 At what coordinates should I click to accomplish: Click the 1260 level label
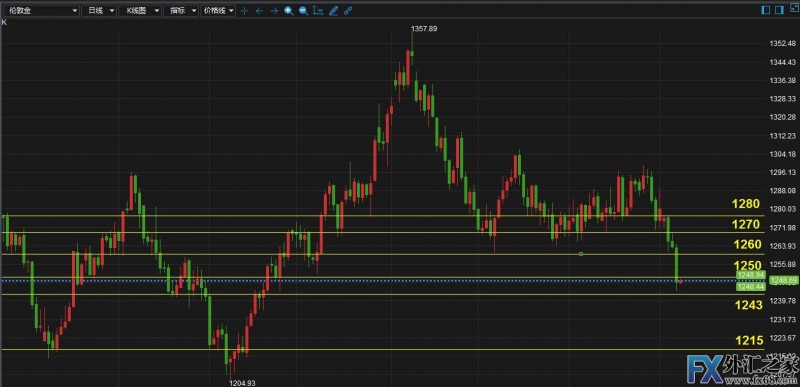tap(747, 245)
